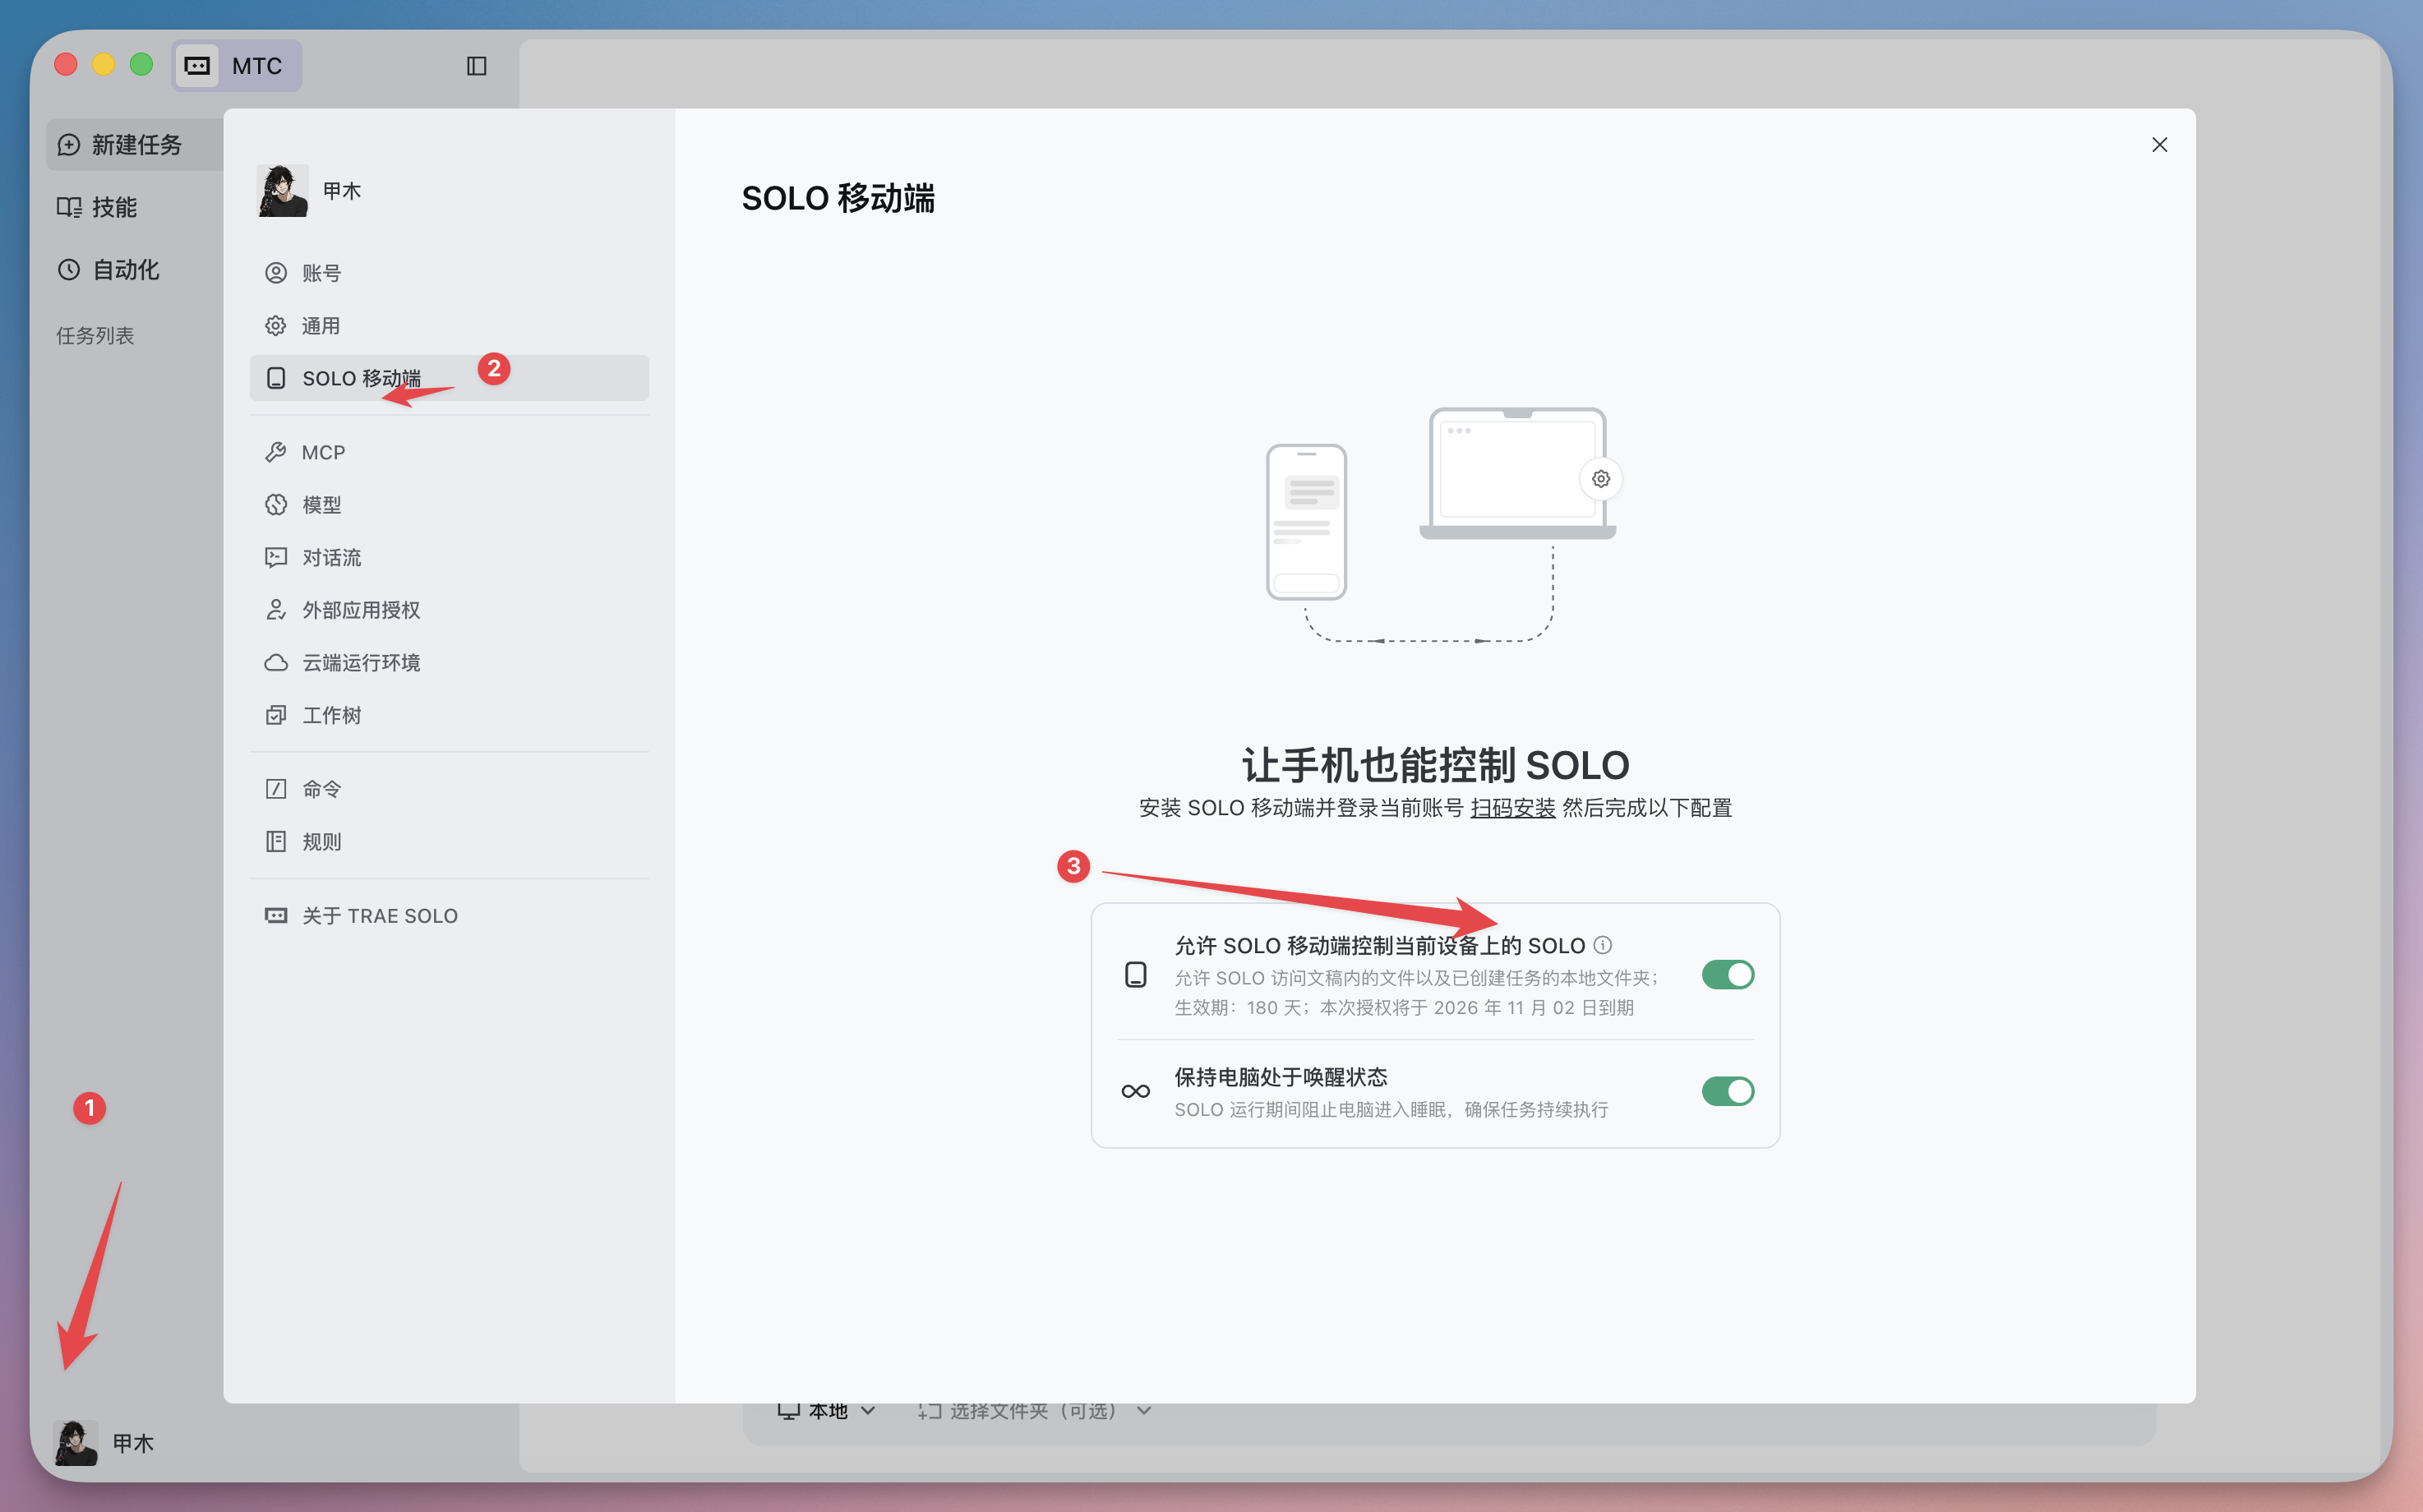Viewport: 2423px width, 1512px height.
Task: Open the 选择文件夹（可选） dropdown
Action: pyautogui.click(x=1035, y=1411)
